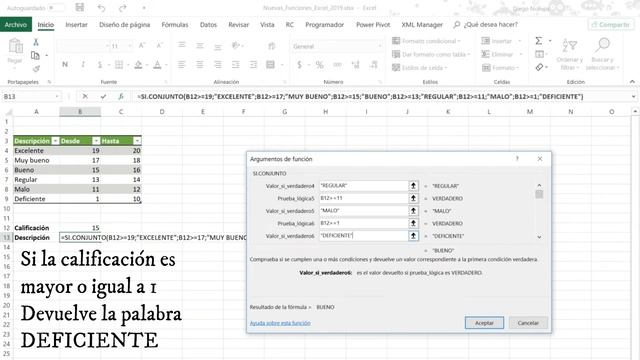Click the Eliminar cells button

point(502,54)
